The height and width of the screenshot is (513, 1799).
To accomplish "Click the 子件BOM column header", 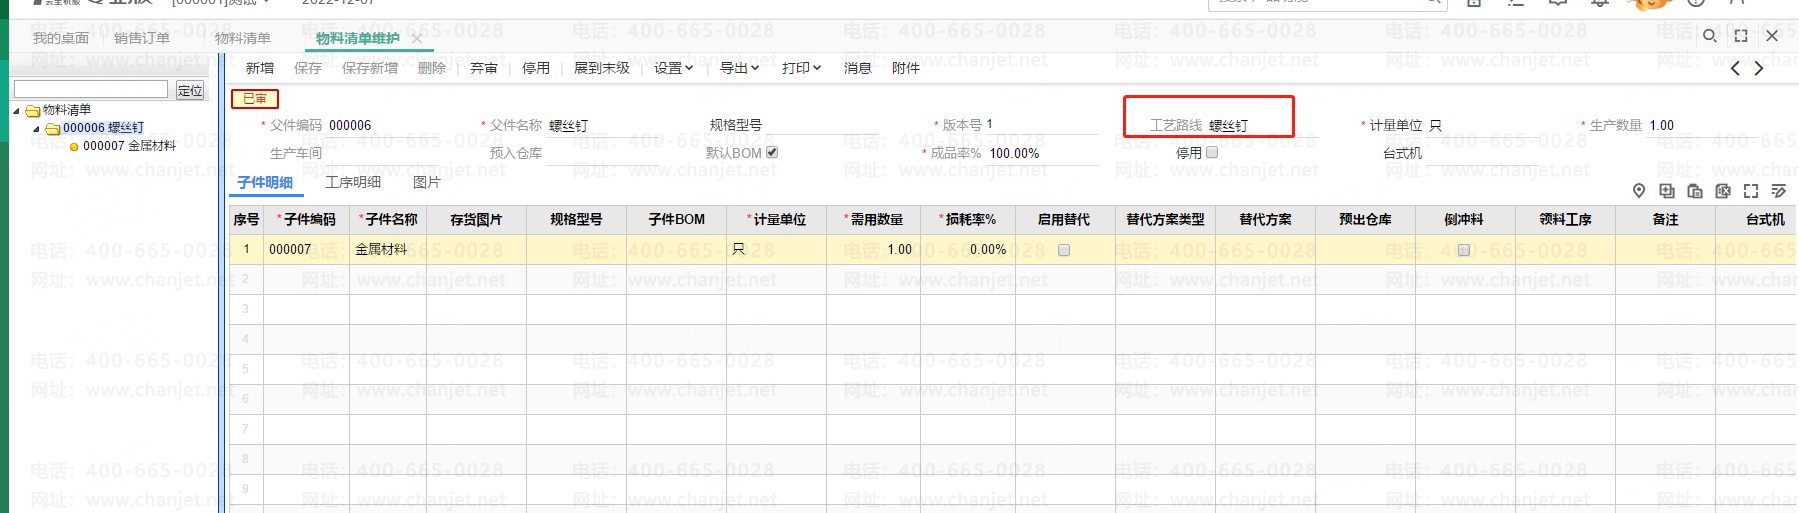I will 677,220.
